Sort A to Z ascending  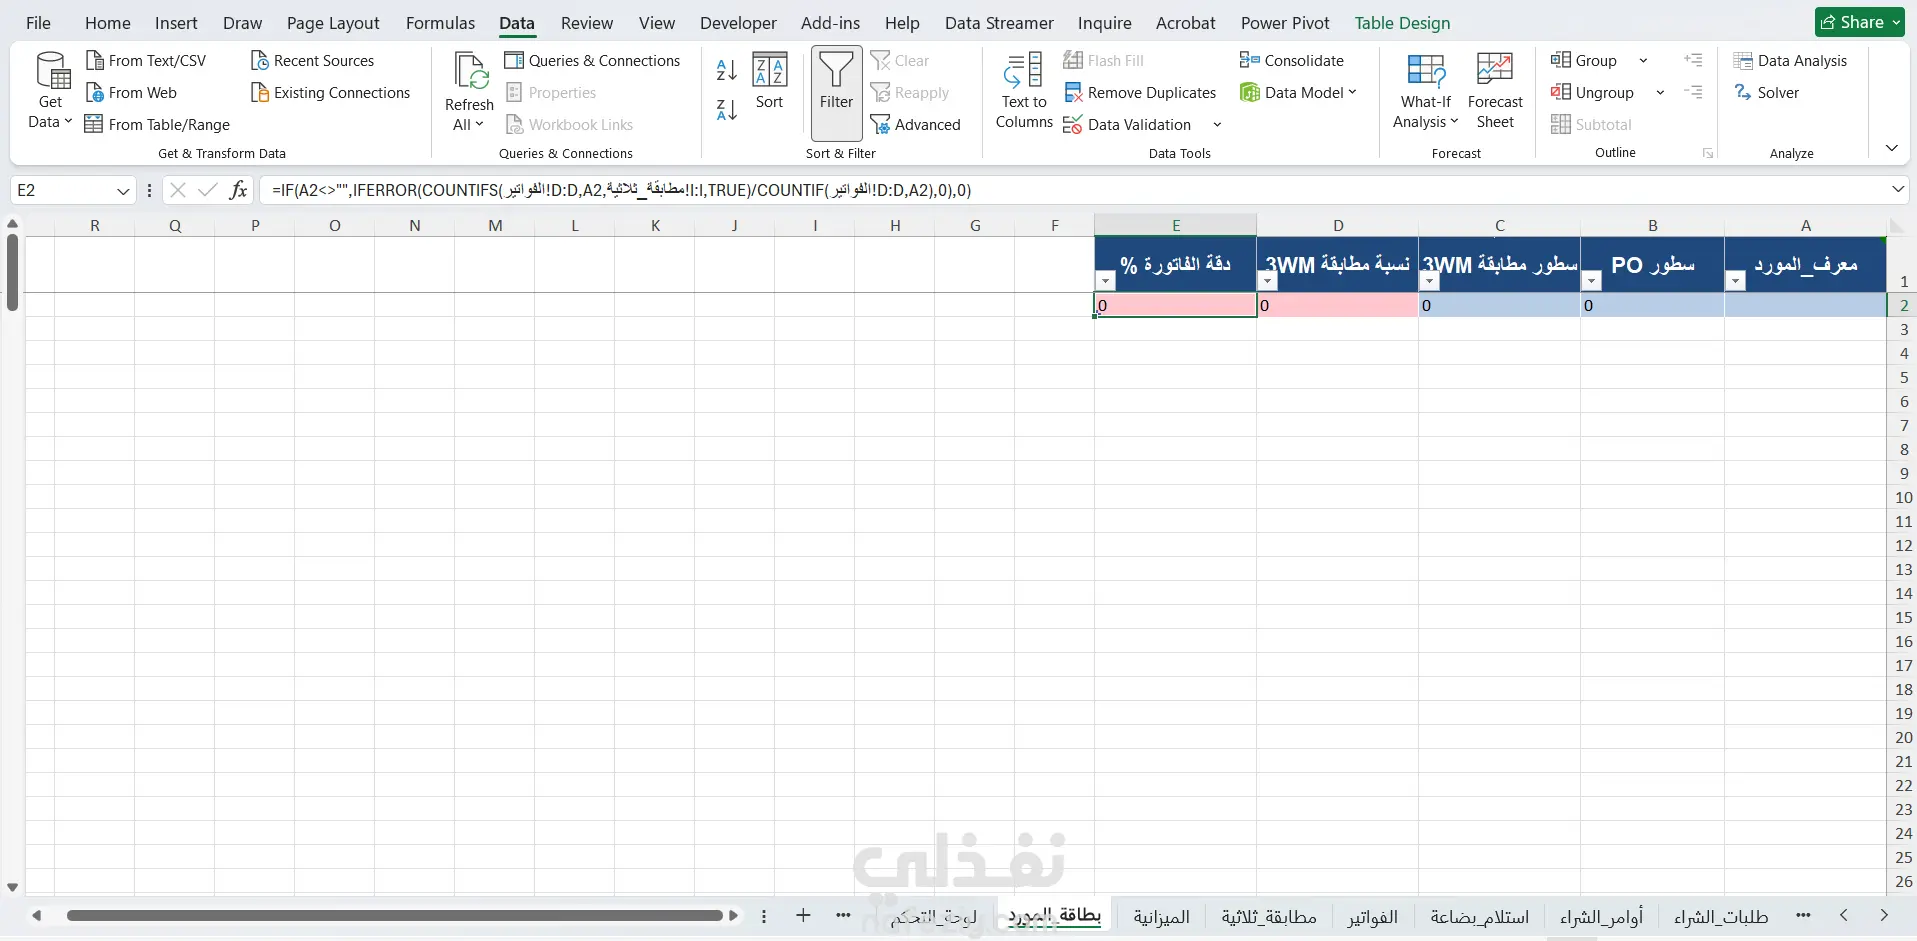(x=727, y=70)
